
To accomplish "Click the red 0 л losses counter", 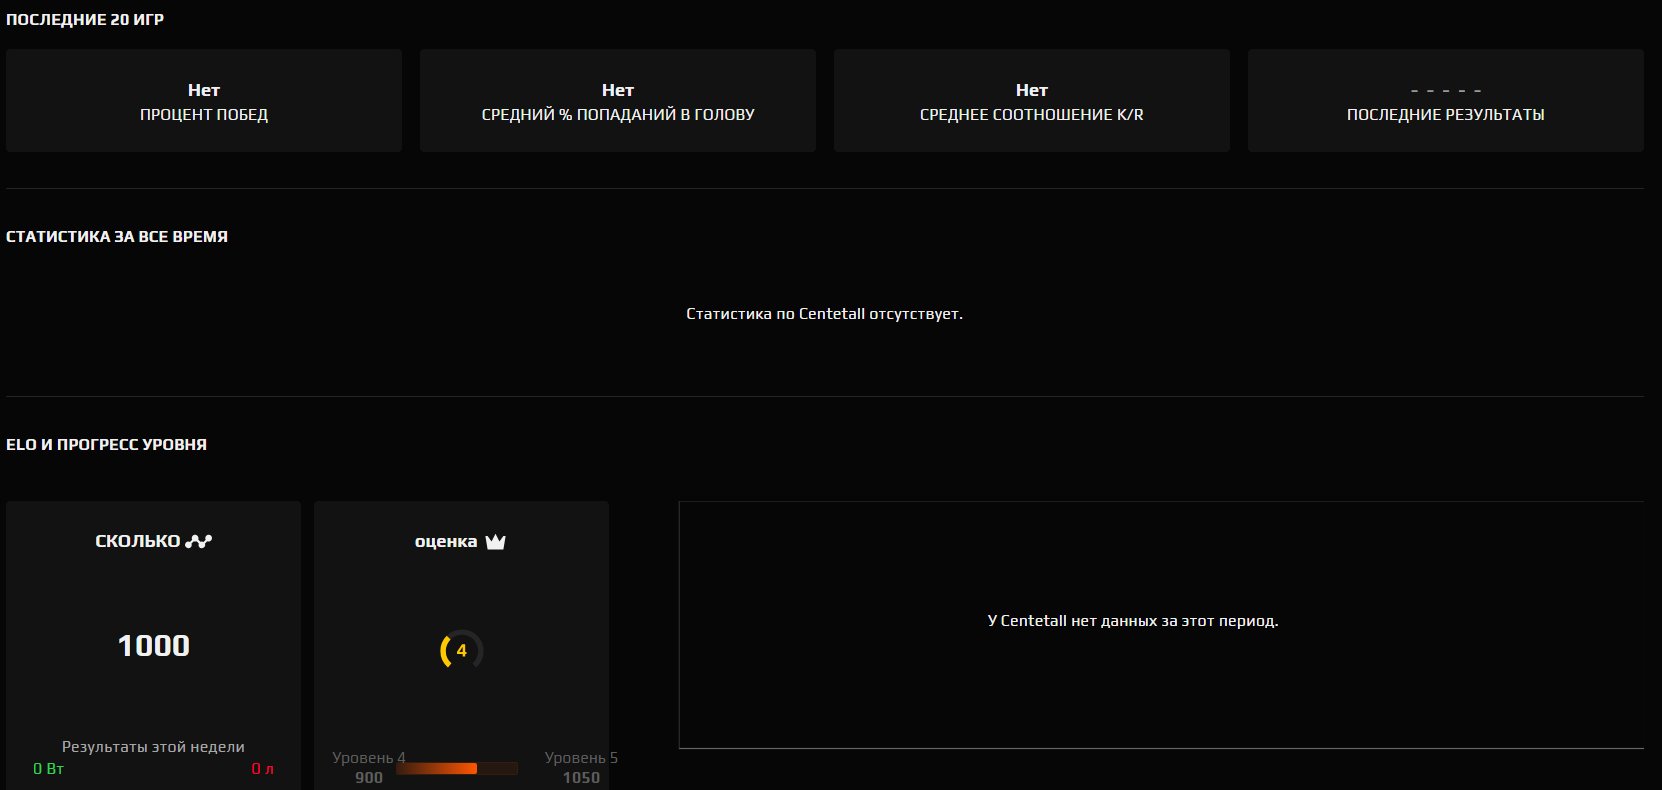I will point(262,768).
